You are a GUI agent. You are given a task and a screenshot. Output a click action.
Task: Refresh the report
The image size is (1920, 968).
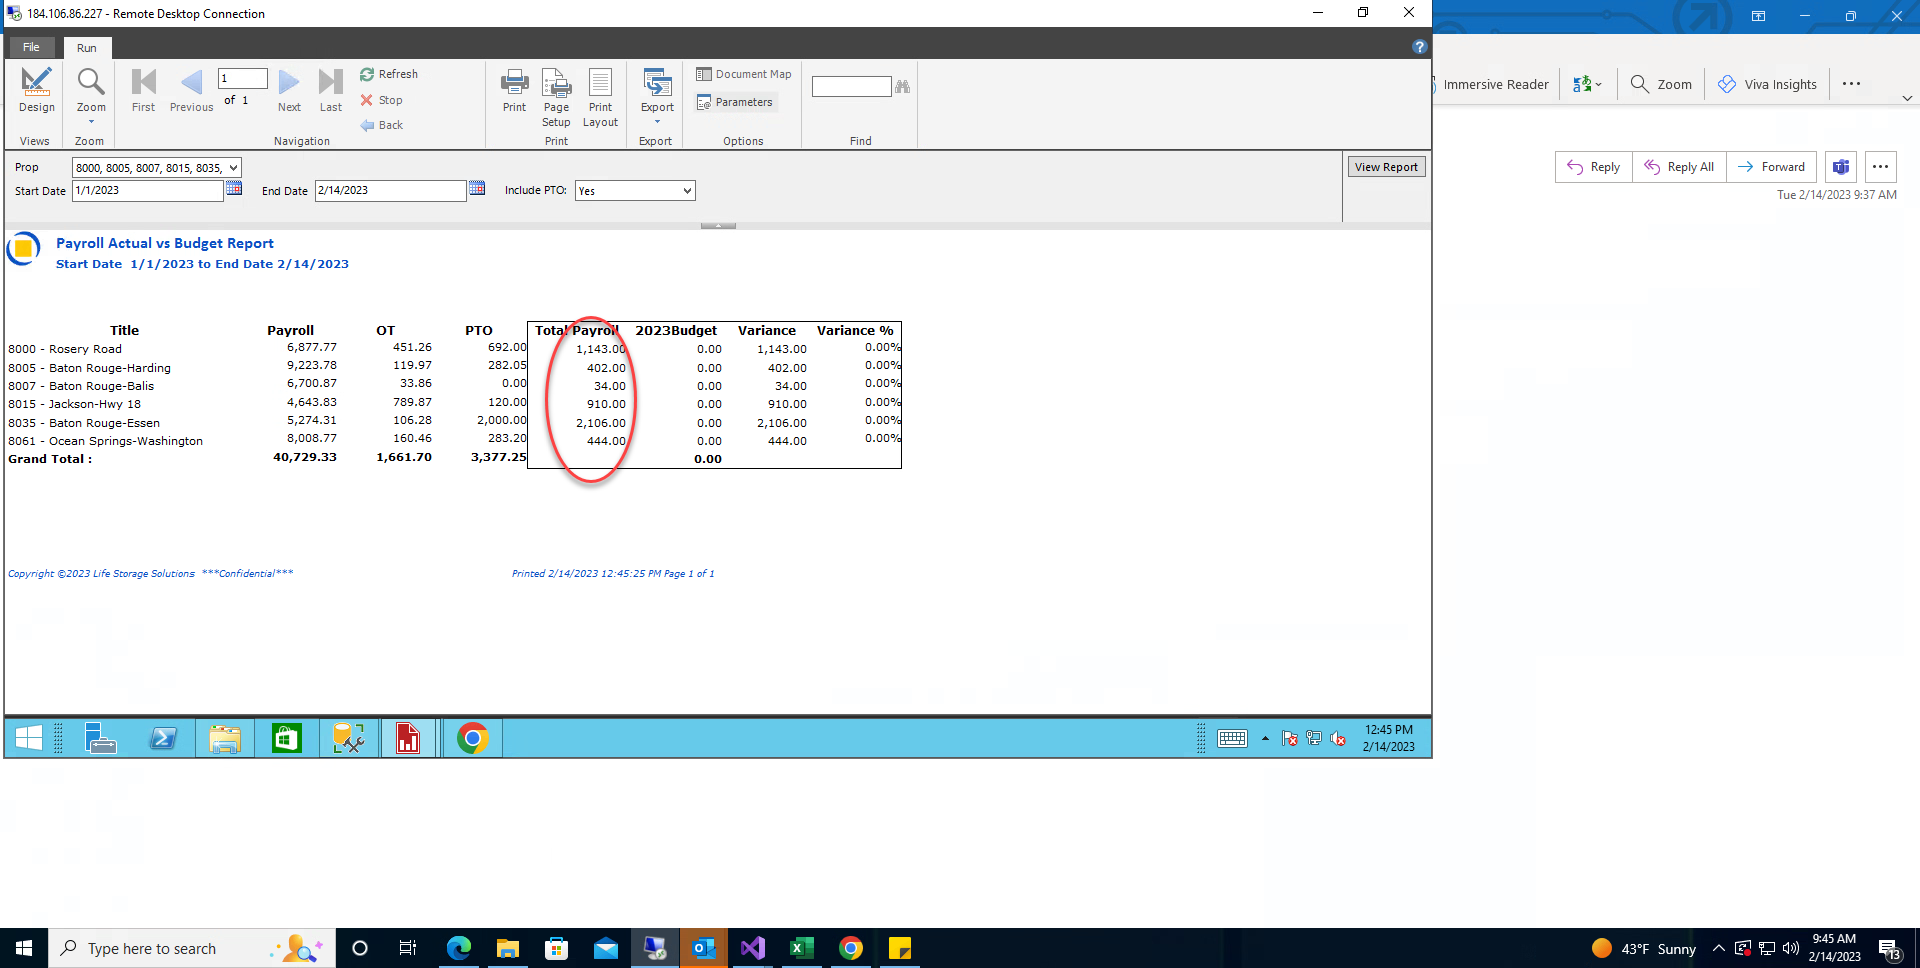click(x=389, y=74)
